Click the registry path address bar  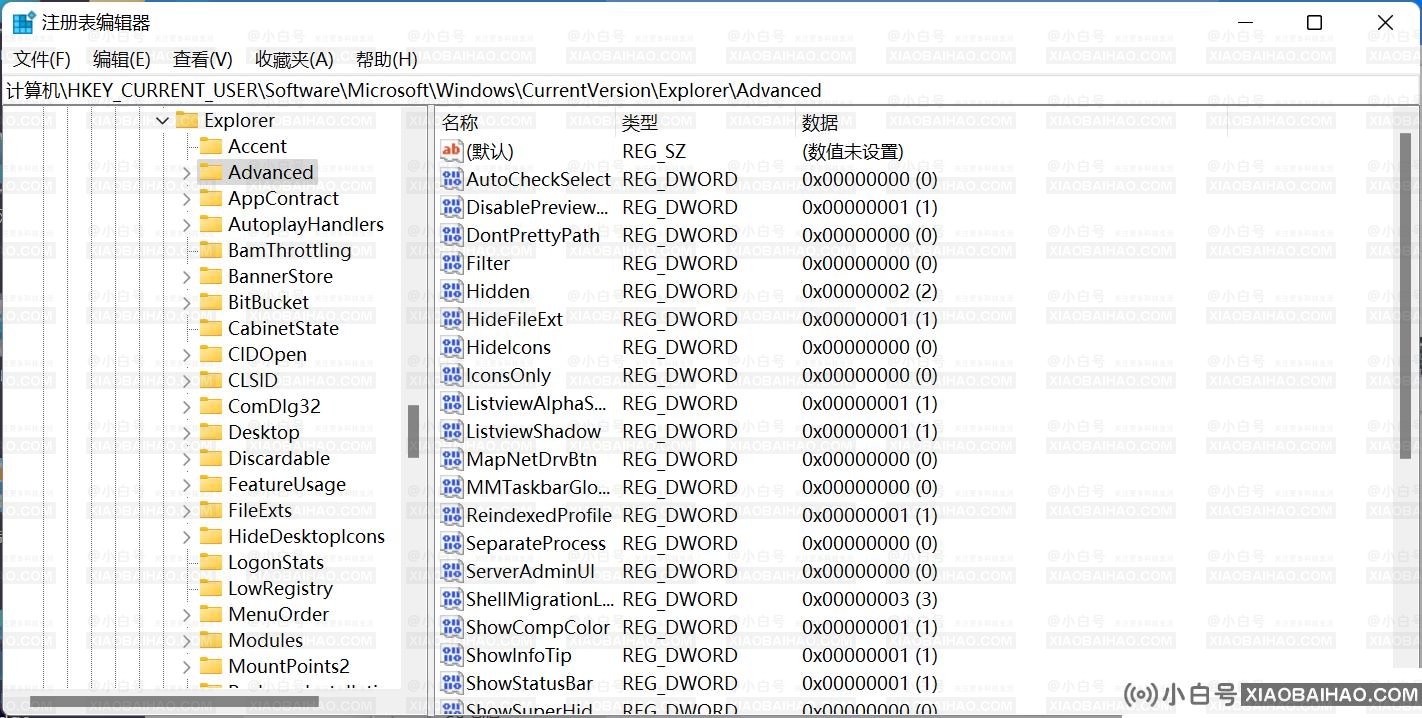(711, 90)
